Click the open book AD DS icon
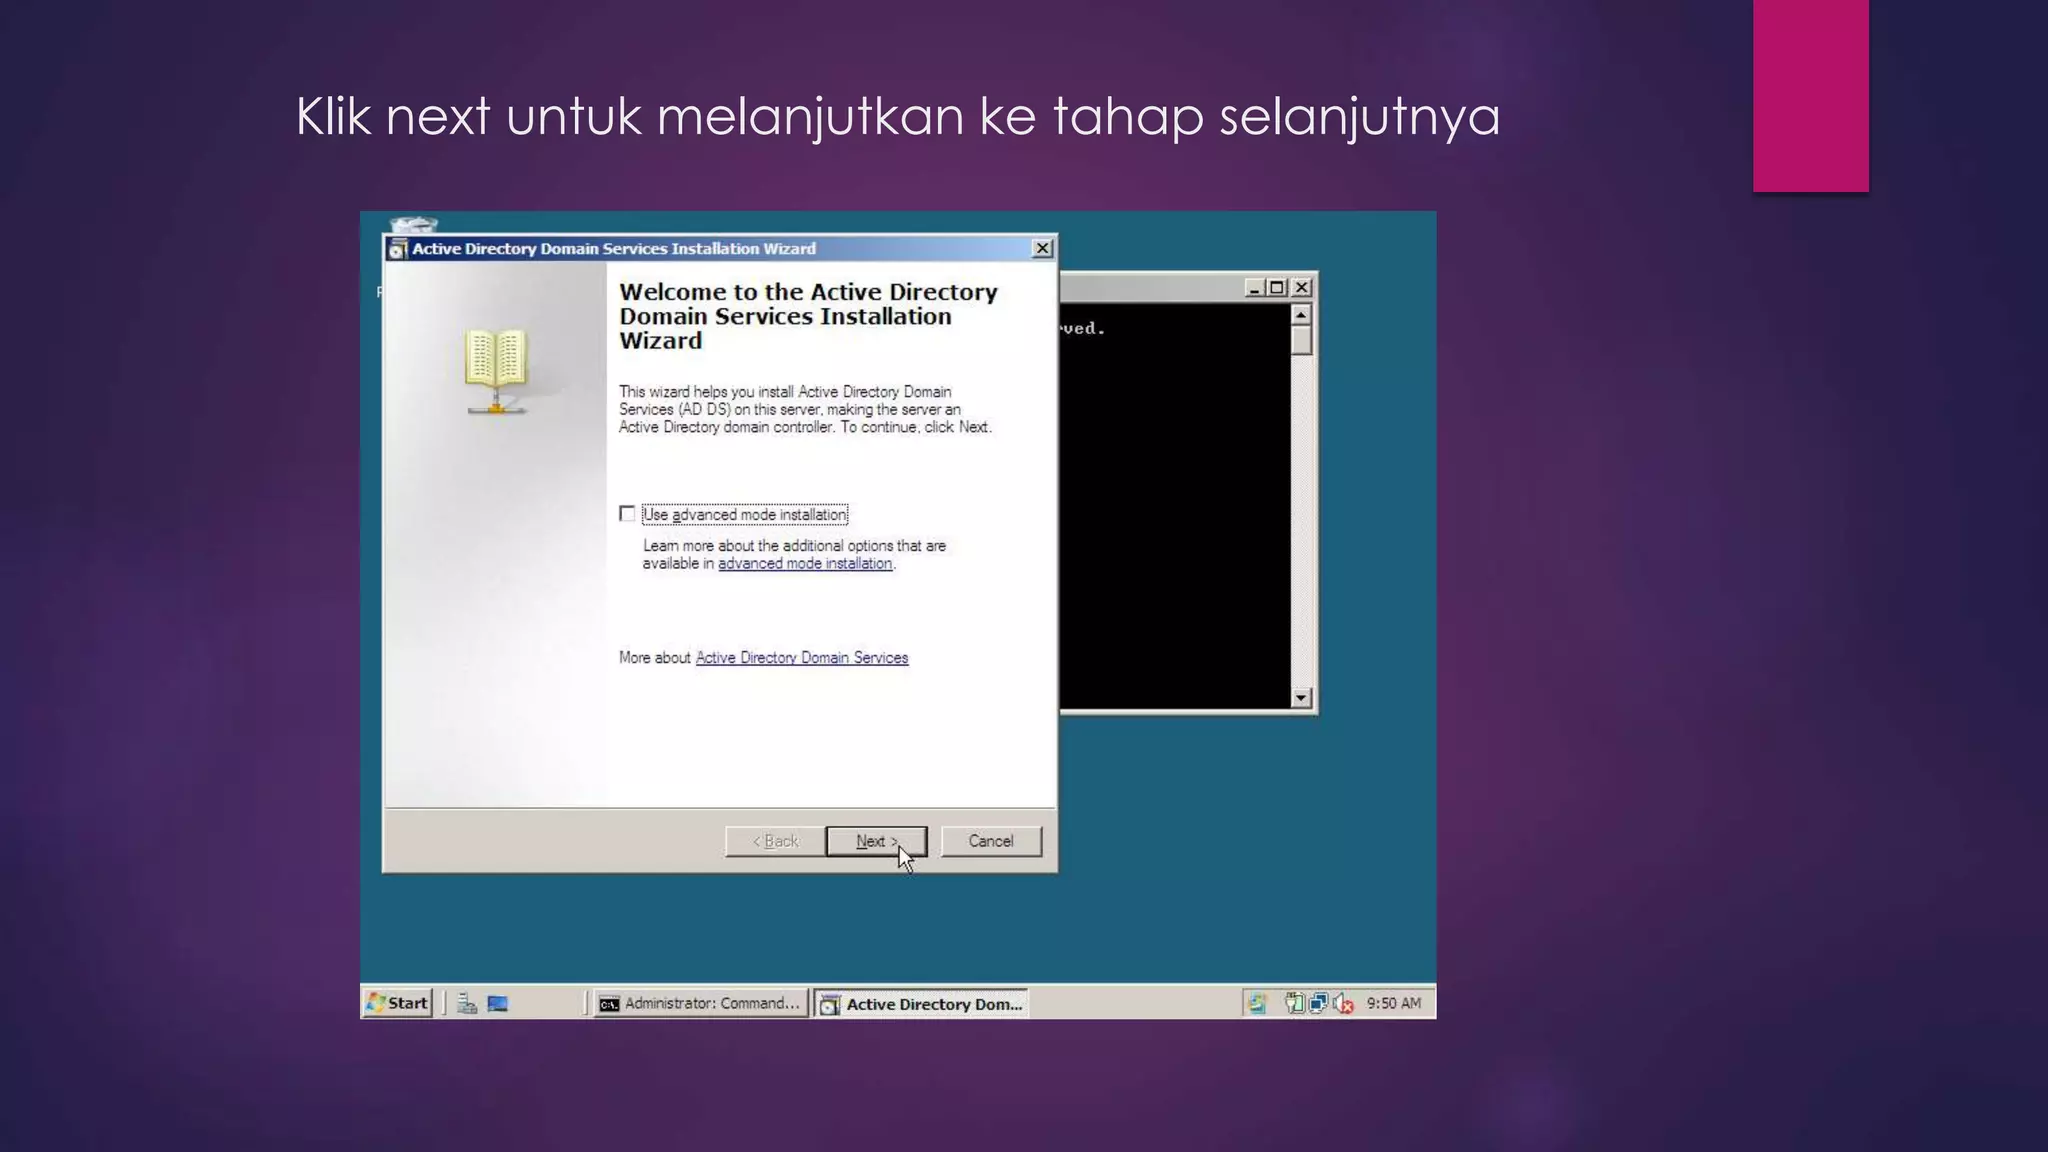The width and height of the screenshot is (2048, 1152). [496, 371]
